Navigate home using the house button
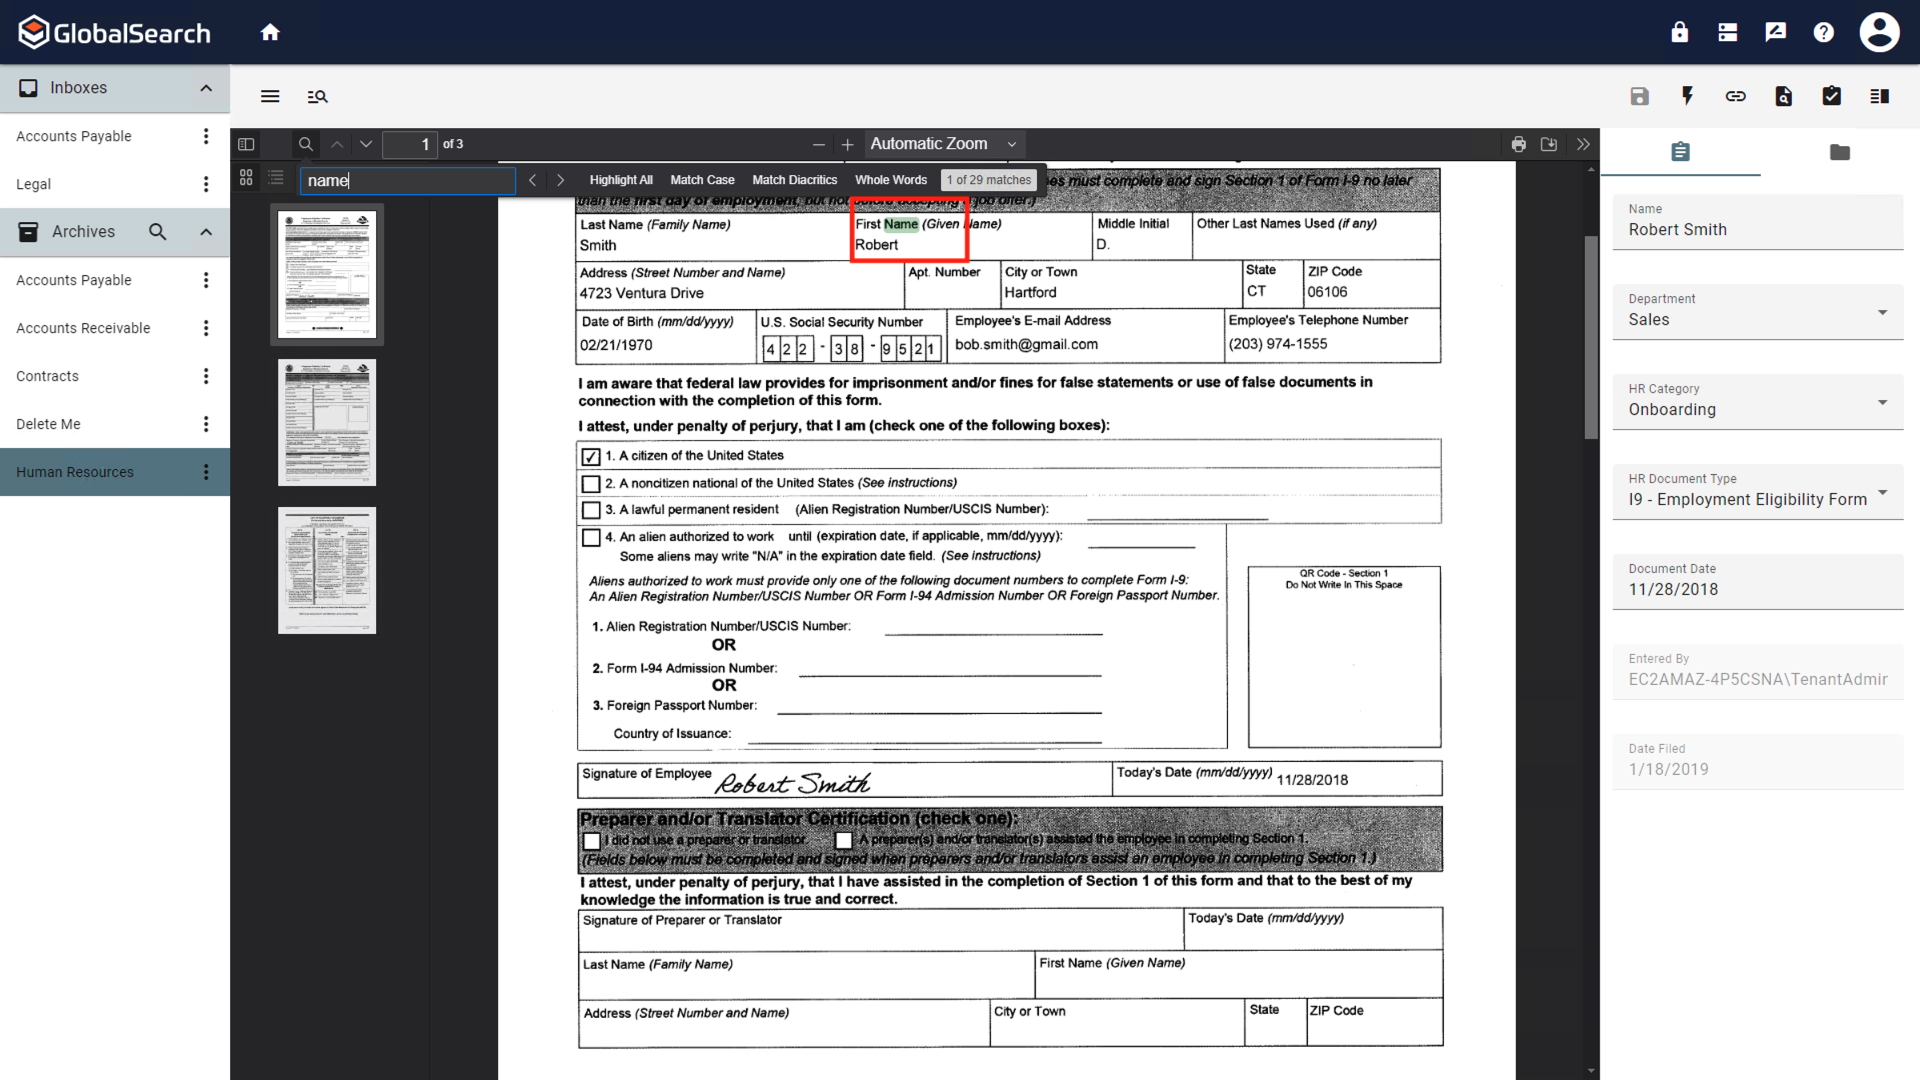Viewport: 1920px width, 1080px height. pos(270,31)
